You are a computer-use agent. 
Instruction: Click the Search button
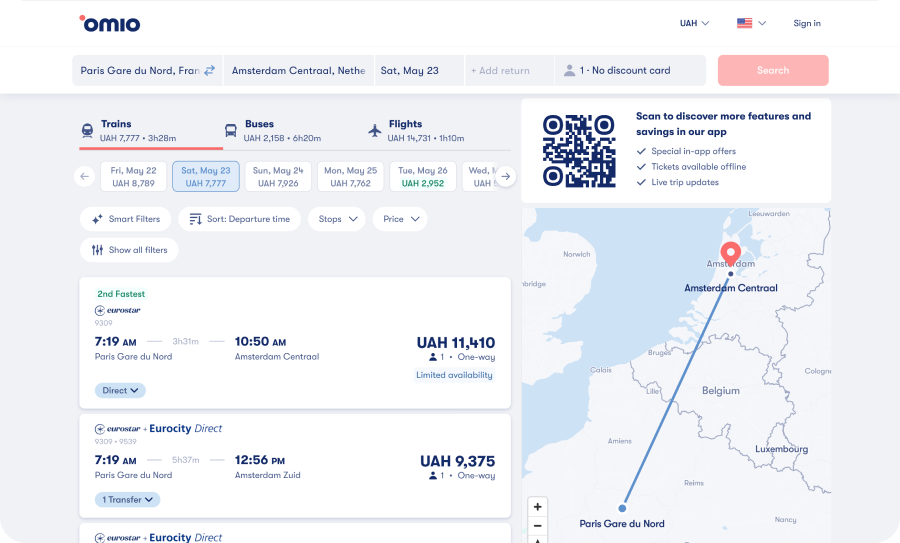pos(773,70)
